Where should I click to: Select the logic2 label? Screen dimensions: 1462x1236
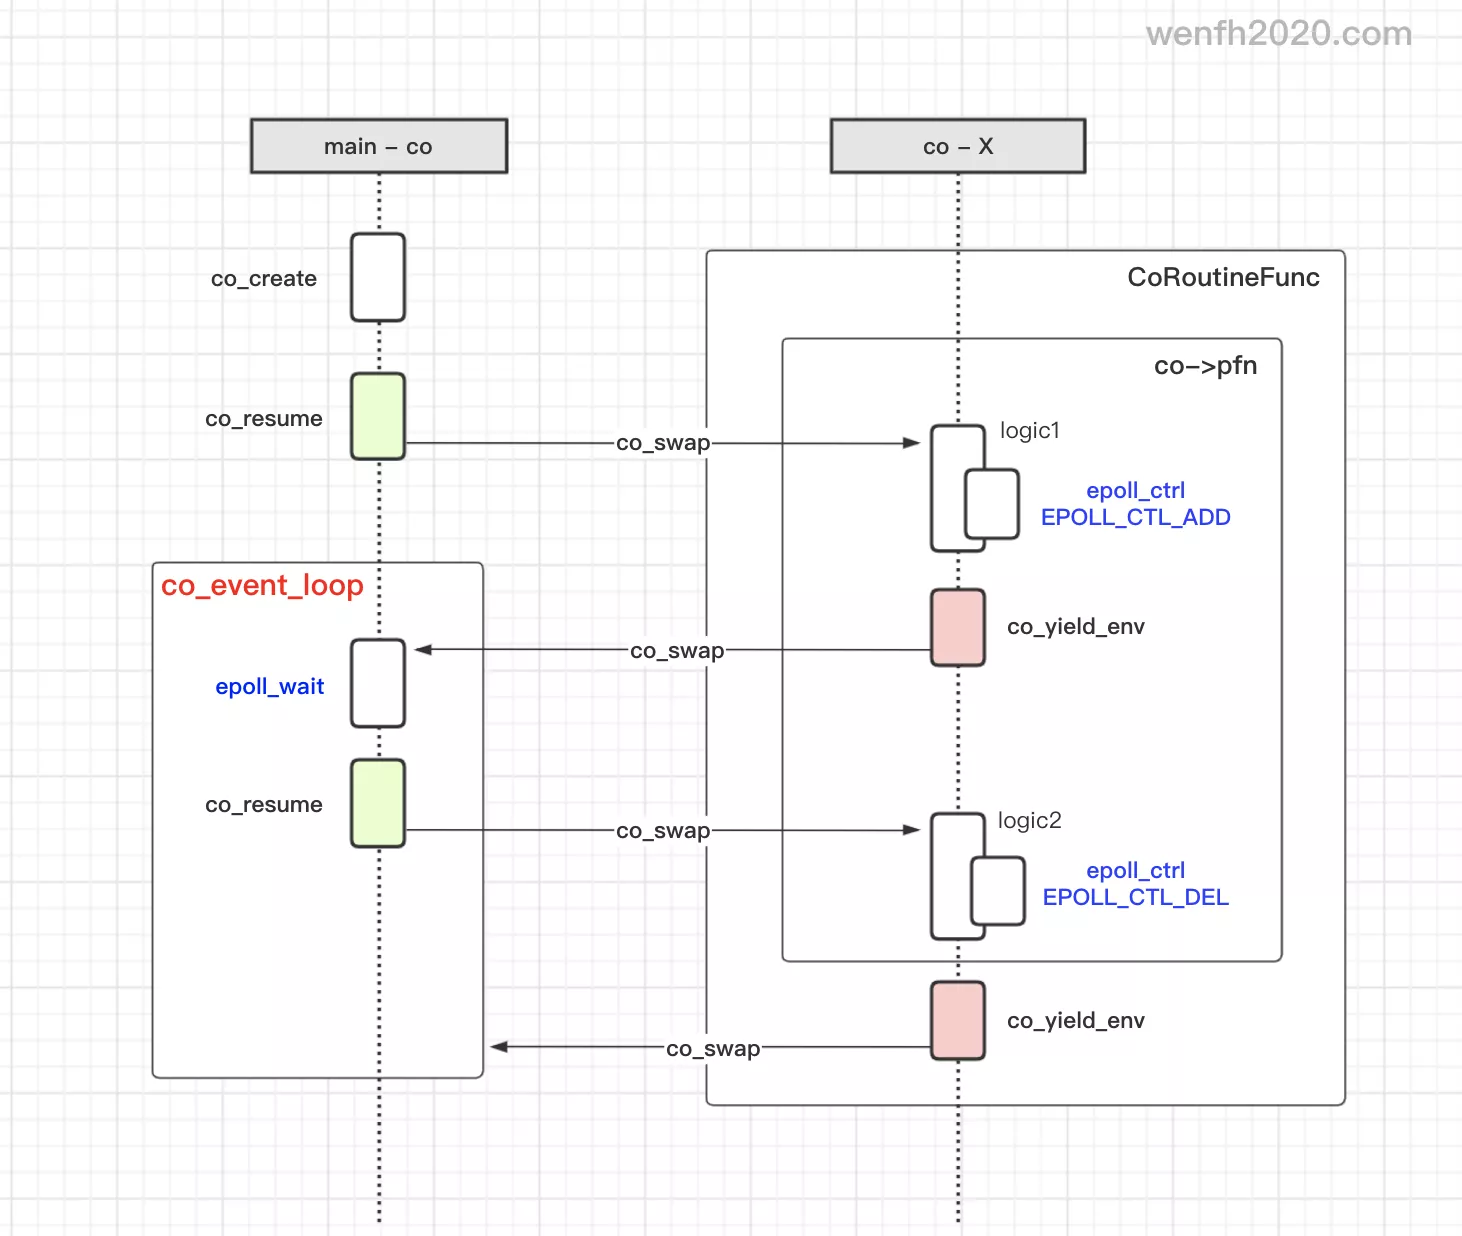[1029, 820]
